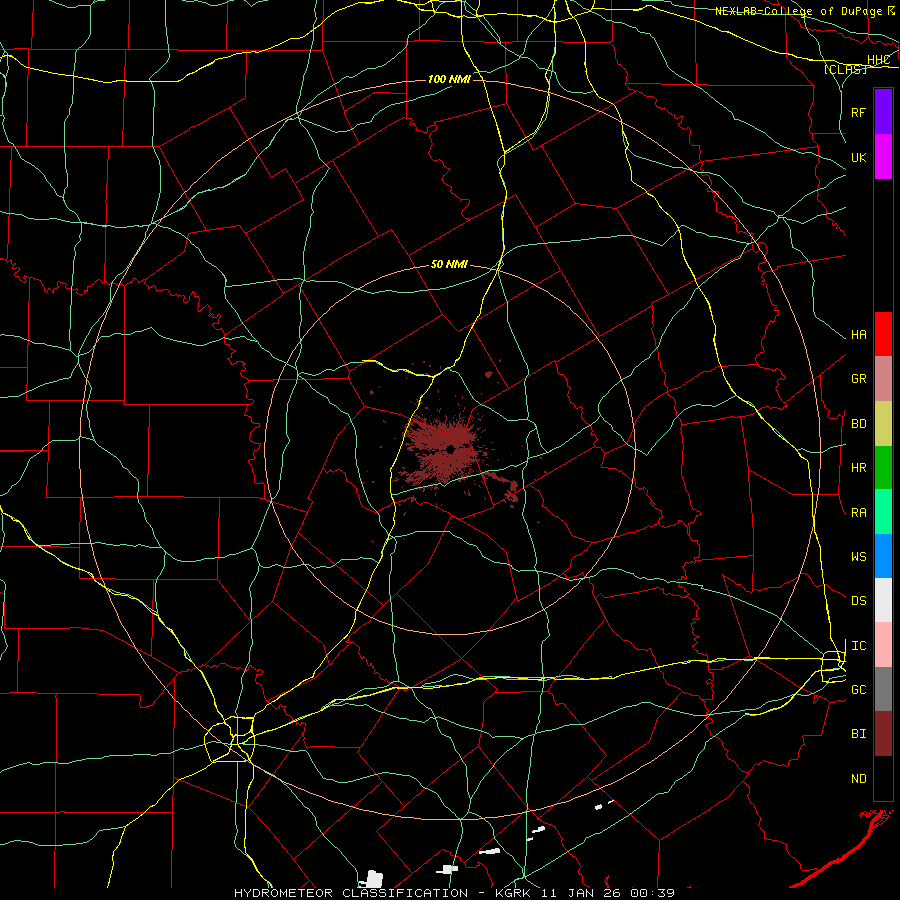This screenshot has width=900, height=900.
Task: Click the RF legend label
Action: pos(858,112)
